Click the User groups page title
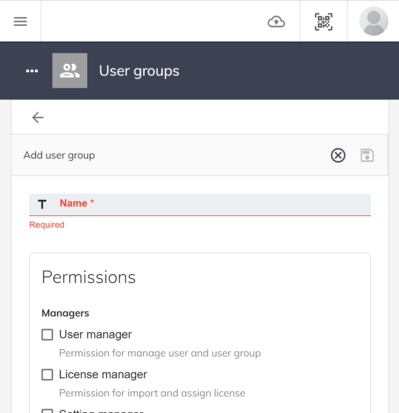 tap(139, 71)
